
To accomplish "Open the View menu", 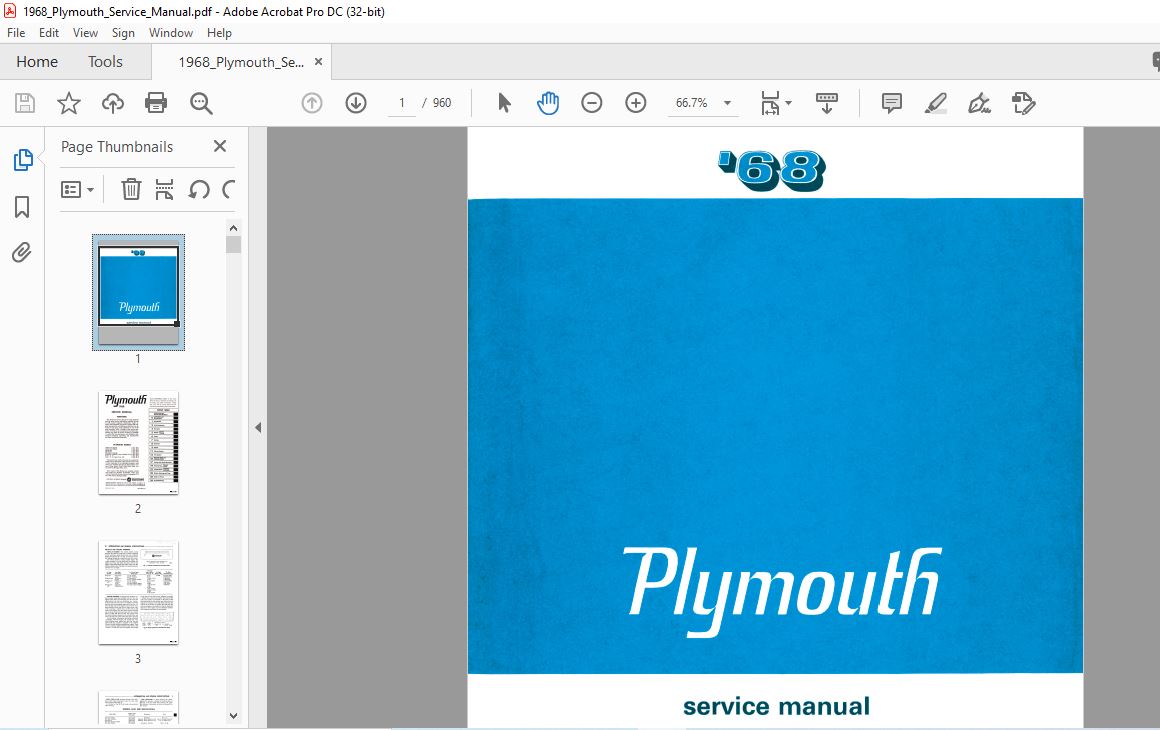I will pyautogui.click(x=85, y=33).
